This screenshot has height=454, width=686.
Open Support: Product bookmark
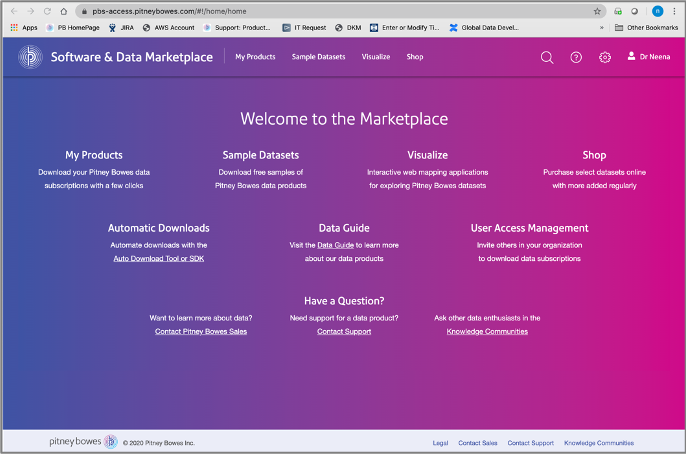pyautogui.click(x=237, y=28)
